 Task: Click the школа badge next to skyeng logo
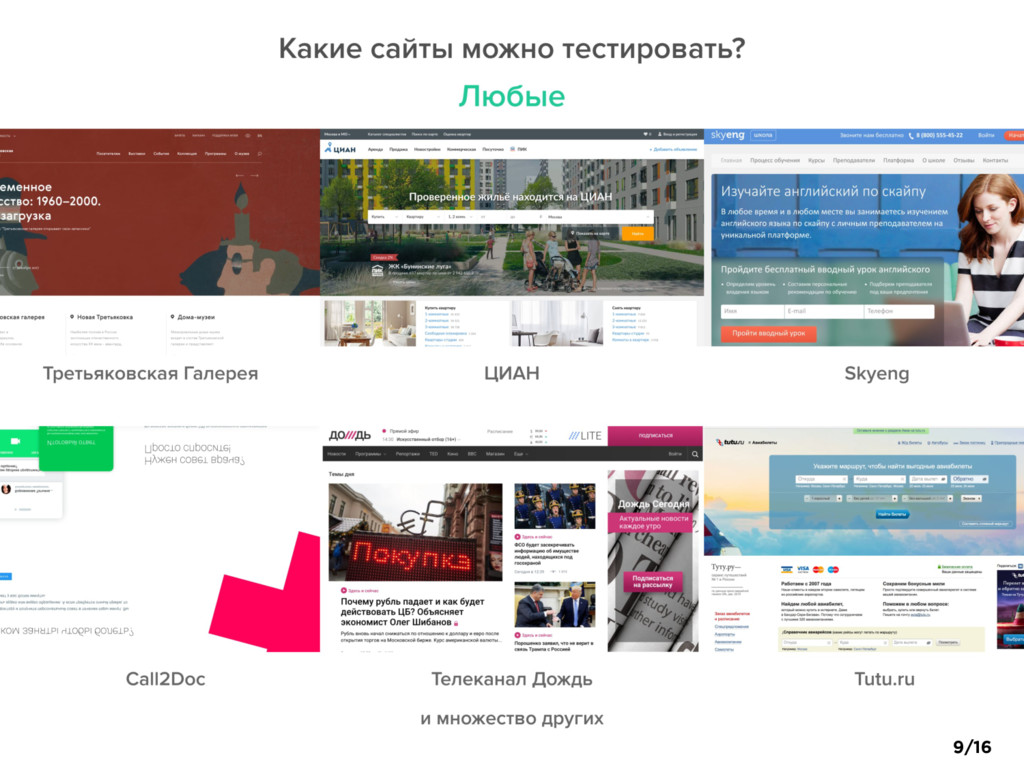[763, 135]
